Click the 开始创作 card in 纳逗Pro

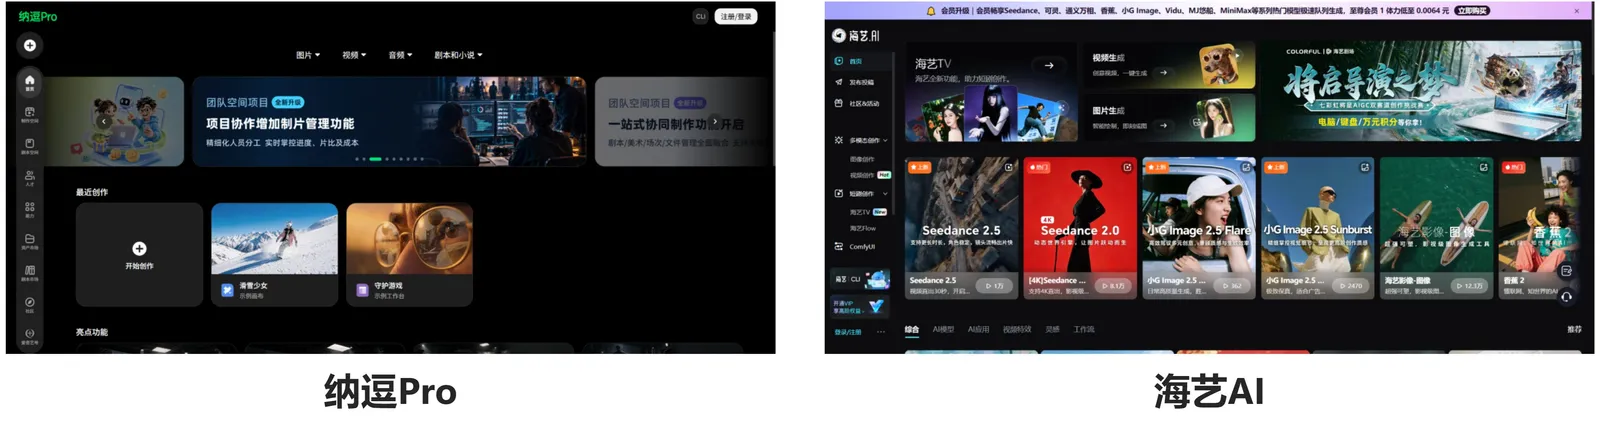[x=139, y=255]
